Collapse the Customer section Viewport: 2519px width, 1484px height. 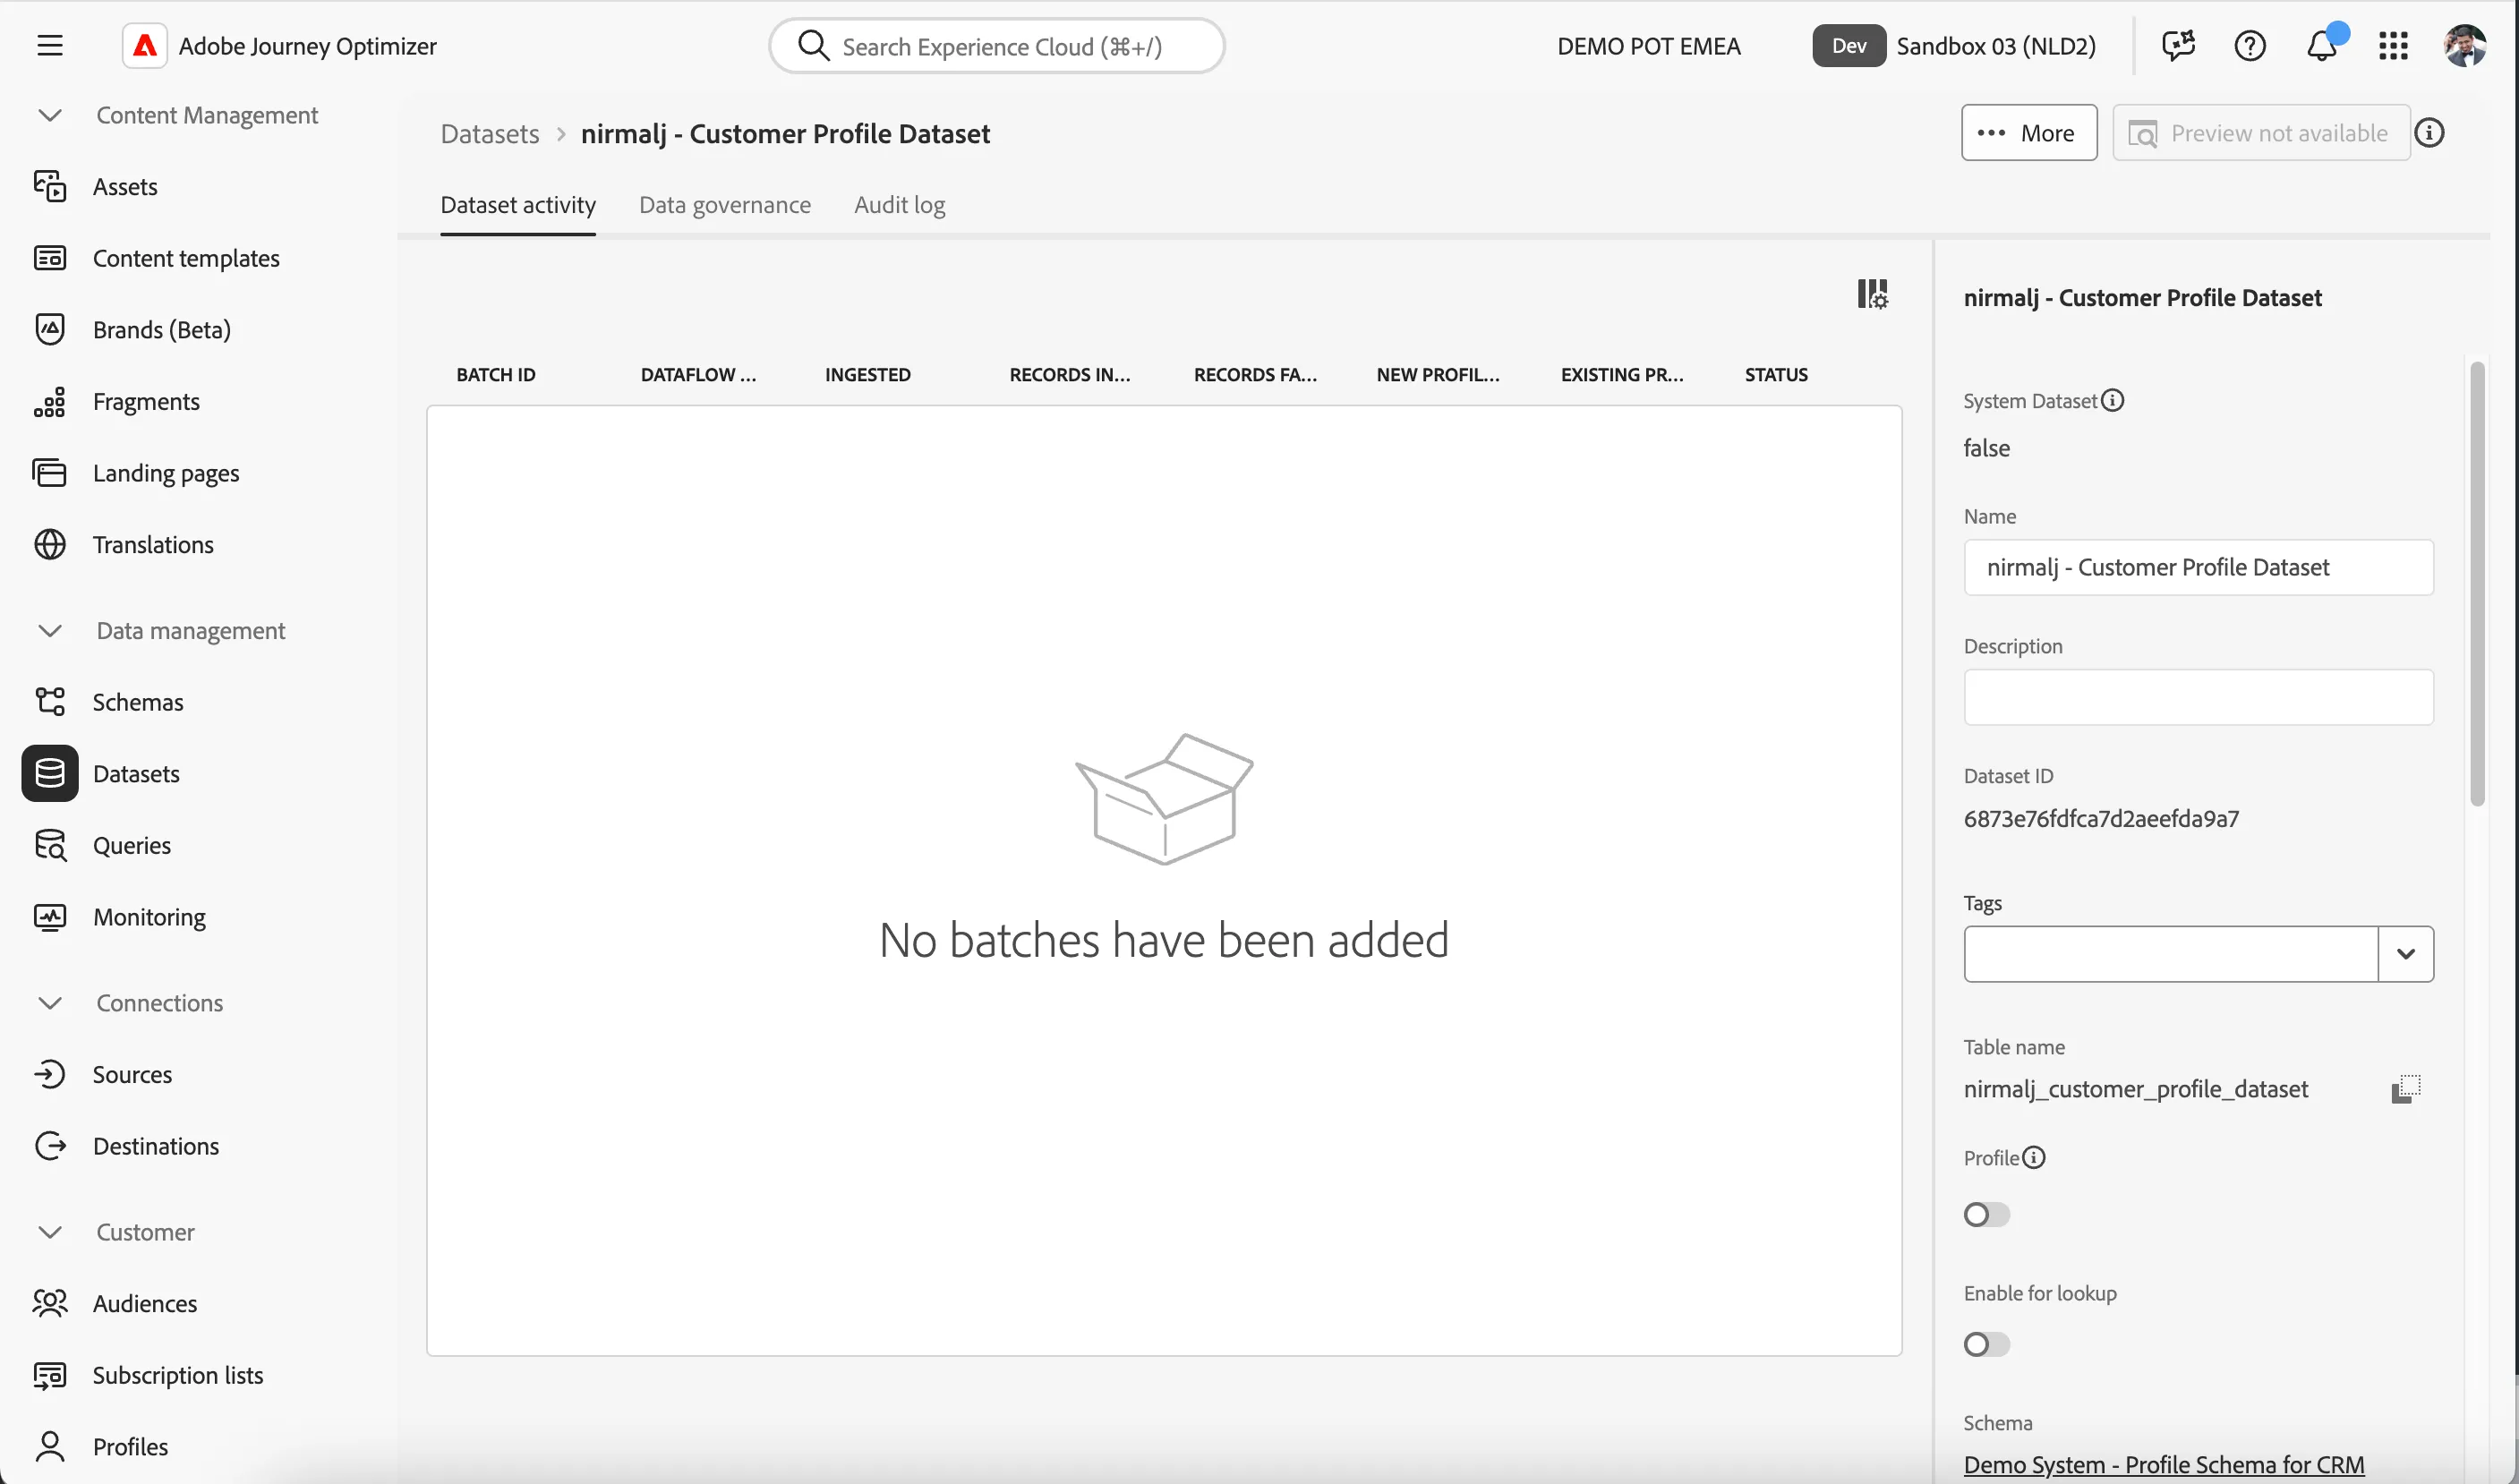point(50,1232)
